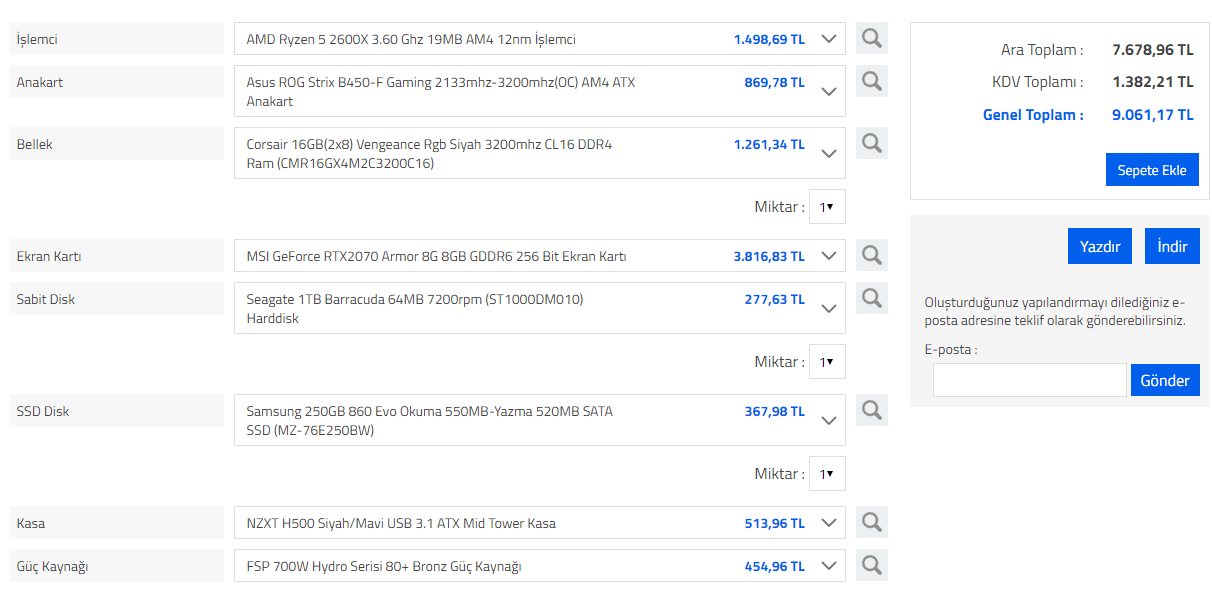Click the 277,63 TL hard disk price
Image resolution: width=1212 pixels, height=591 pixels.
774,299
